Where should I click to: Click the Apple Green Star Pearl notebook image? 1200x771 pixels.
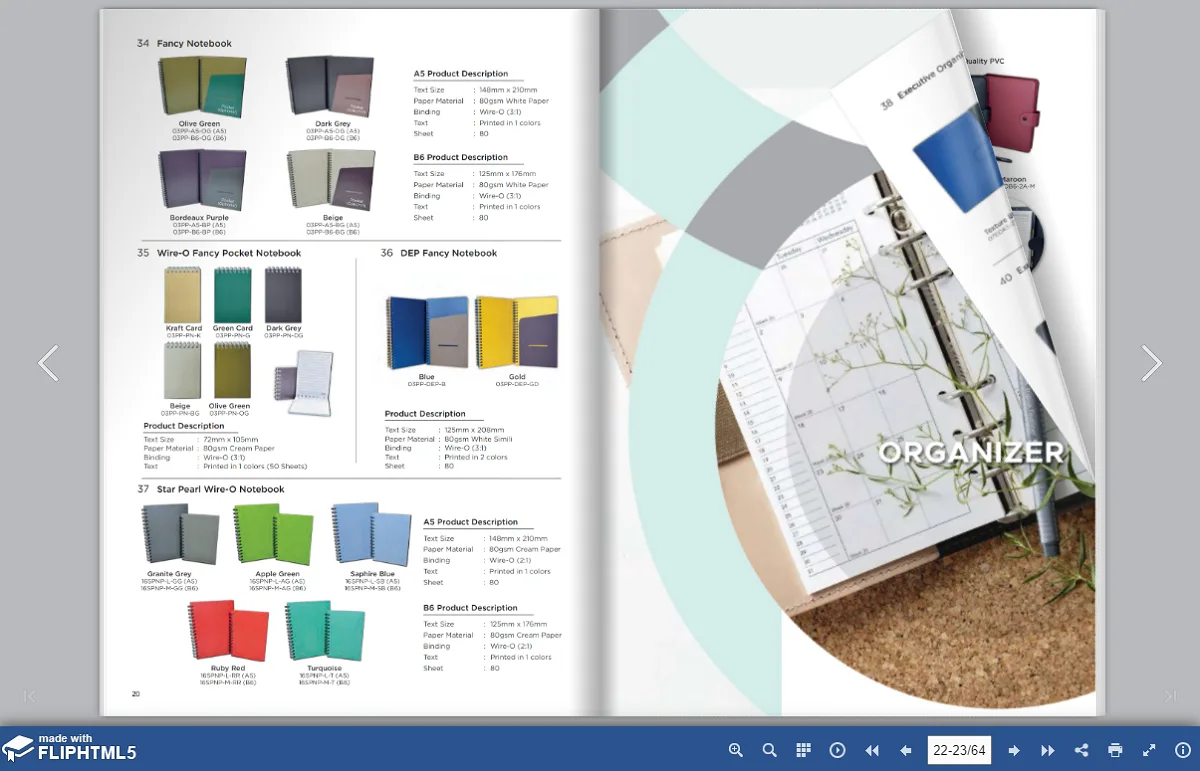273,535
